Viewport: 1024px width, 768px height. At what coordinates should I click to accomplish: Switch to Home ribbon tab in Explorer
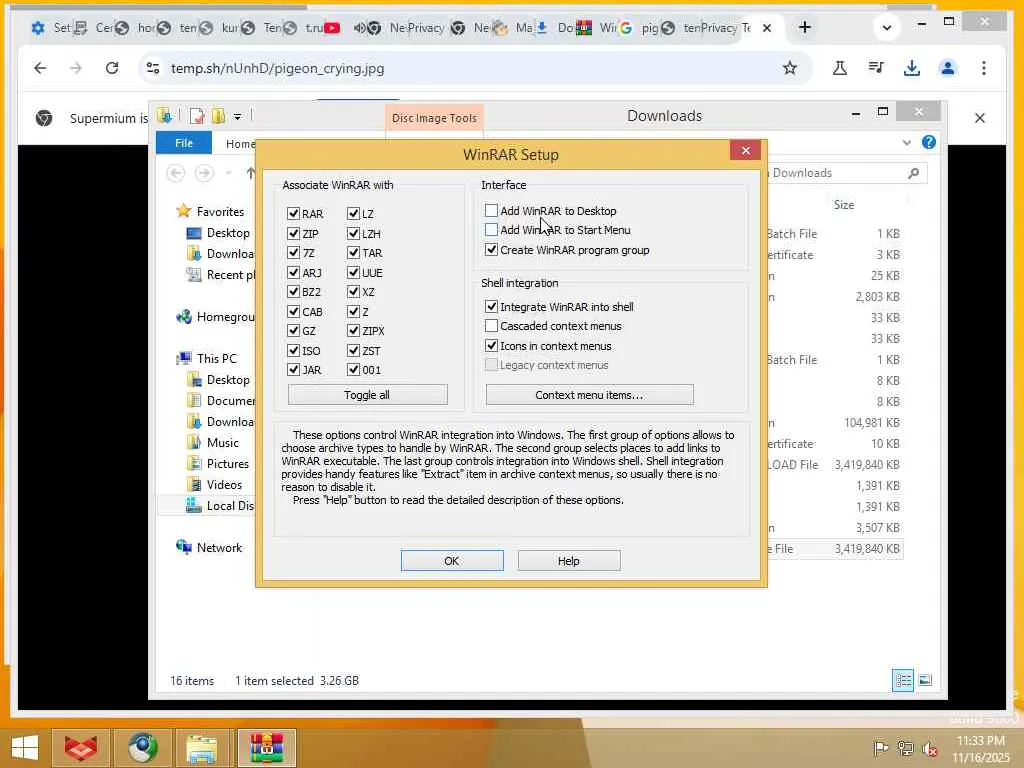[x=240, y=144]
